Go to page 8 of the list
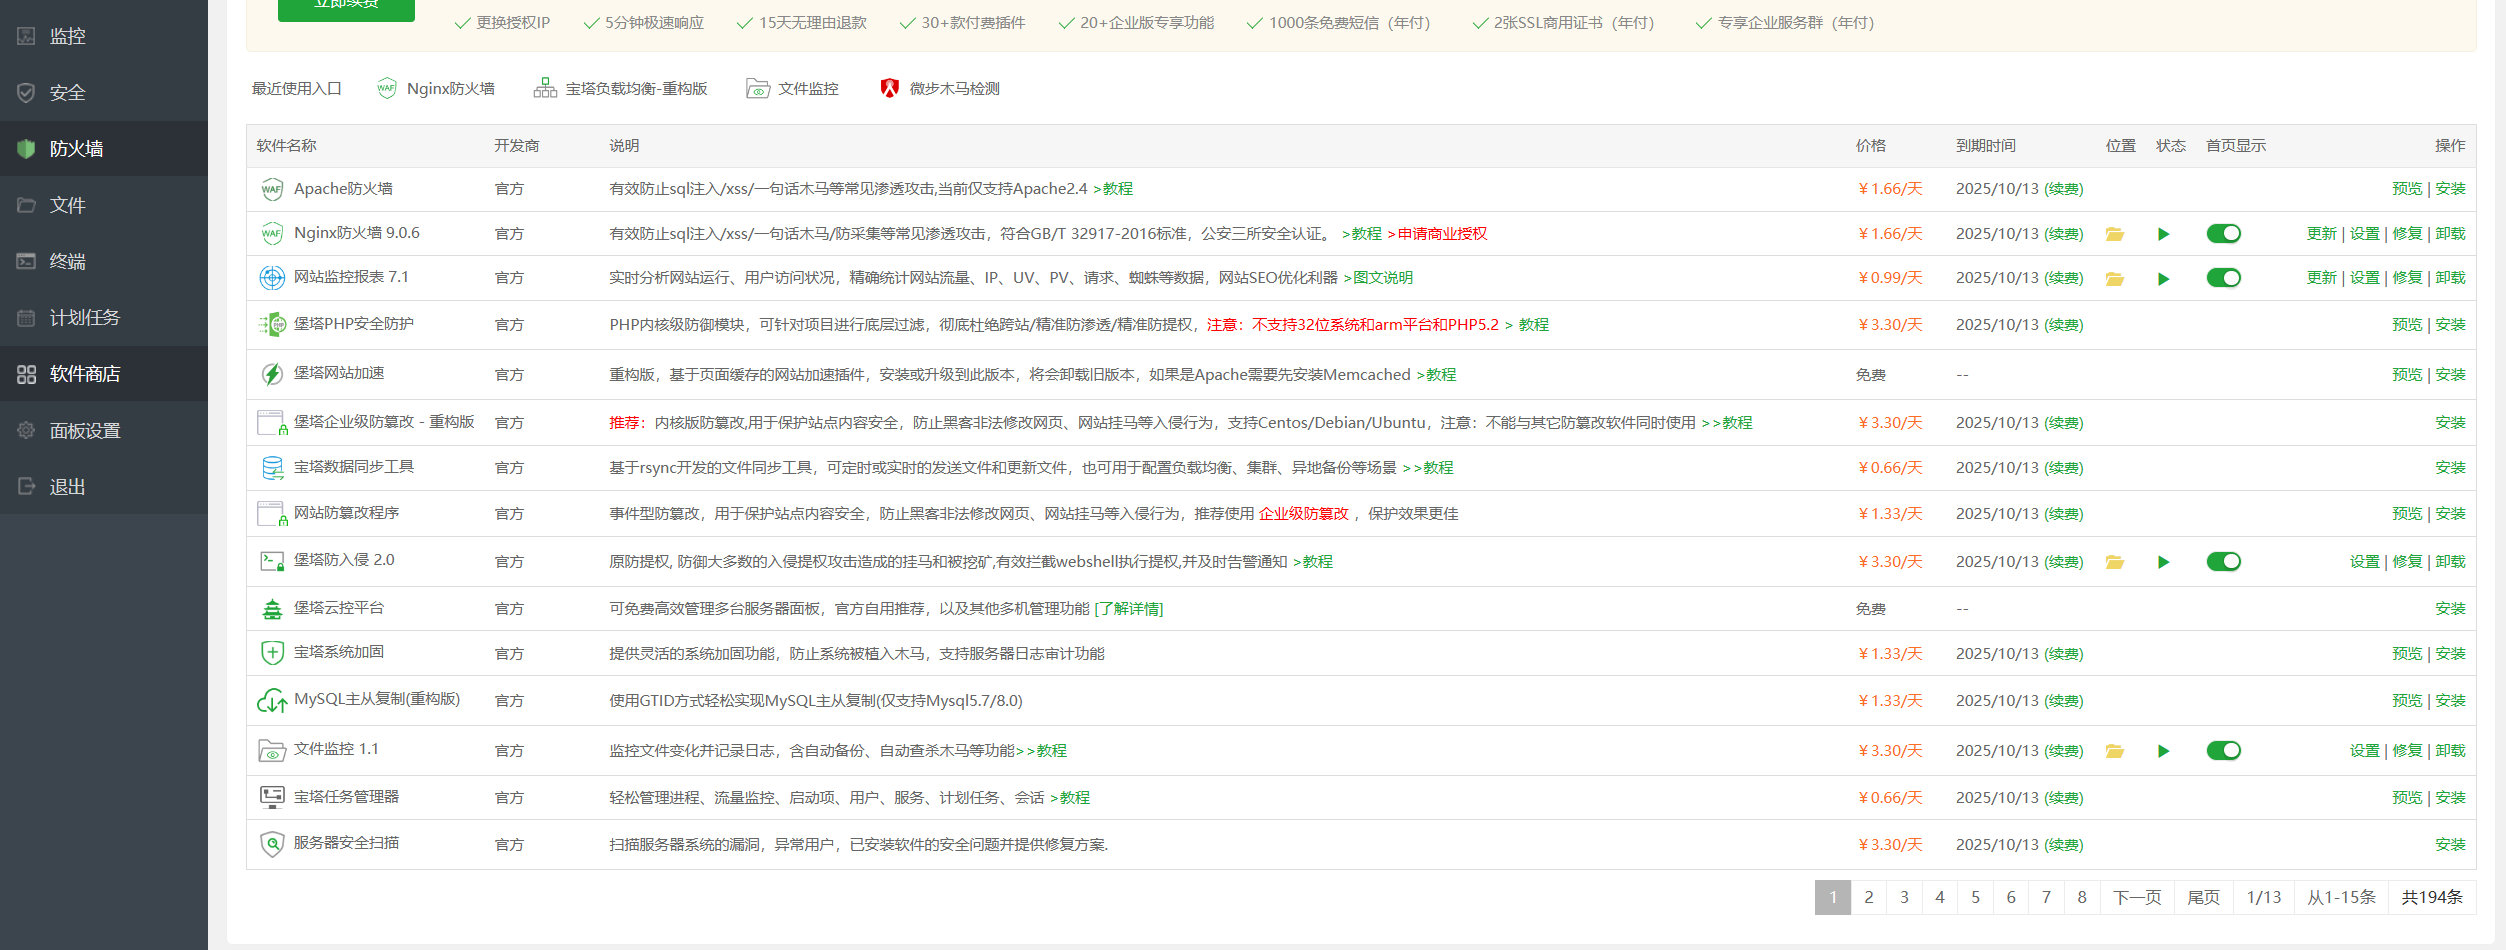This screenshot has width=2506, height=950. click(2082, 898)
